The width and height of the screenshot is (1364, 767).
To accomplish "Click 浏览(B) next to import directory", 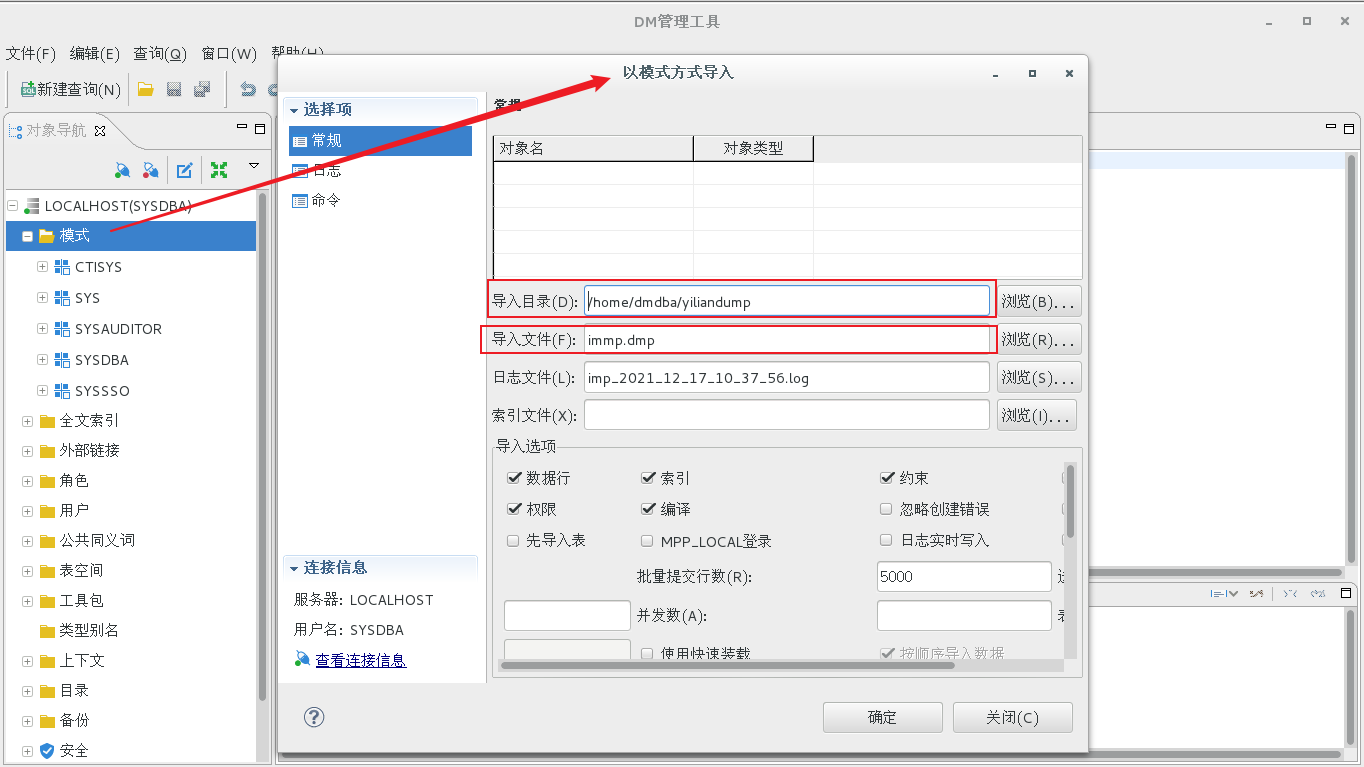I will 1040,301.
